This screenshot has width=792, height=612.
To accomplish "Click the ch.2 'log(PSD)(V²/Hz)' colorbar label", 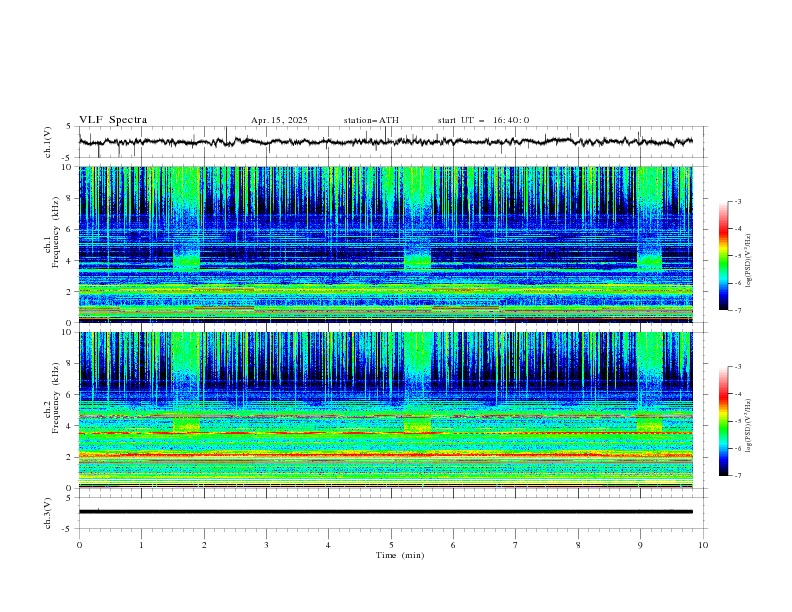I will click(x=750, y=425).
